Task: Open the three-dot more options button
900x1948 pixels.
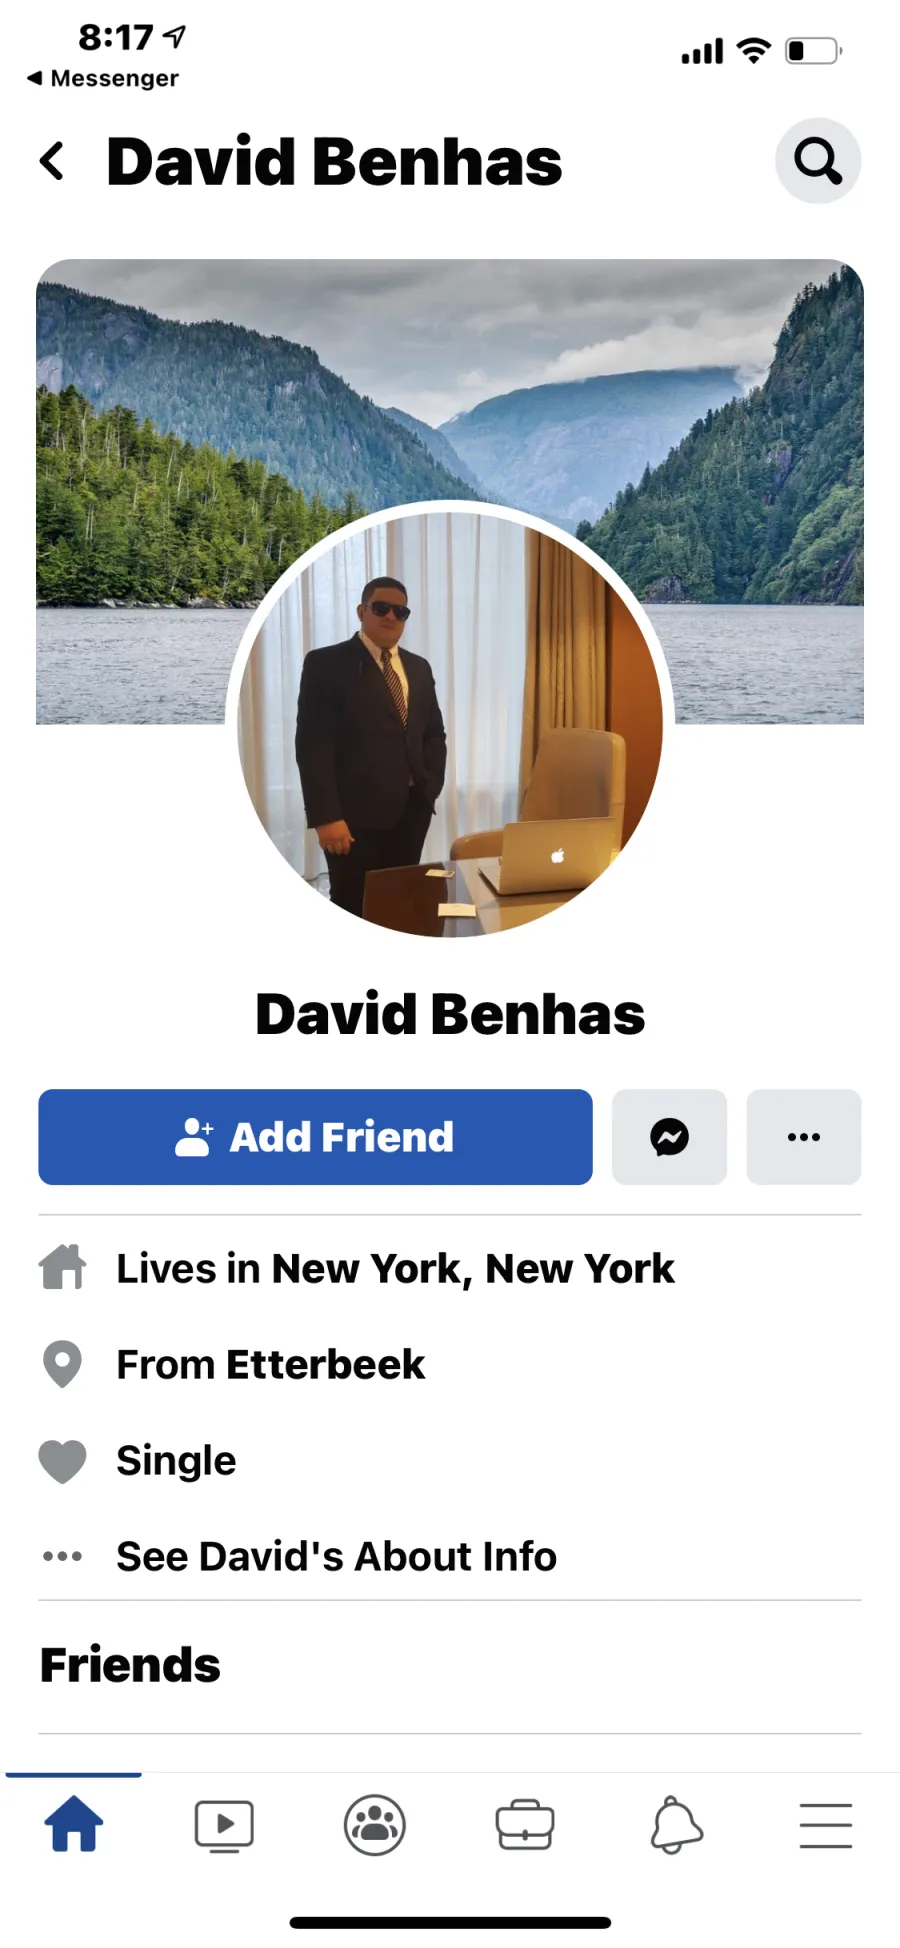Action: [x=804, y=1137]
